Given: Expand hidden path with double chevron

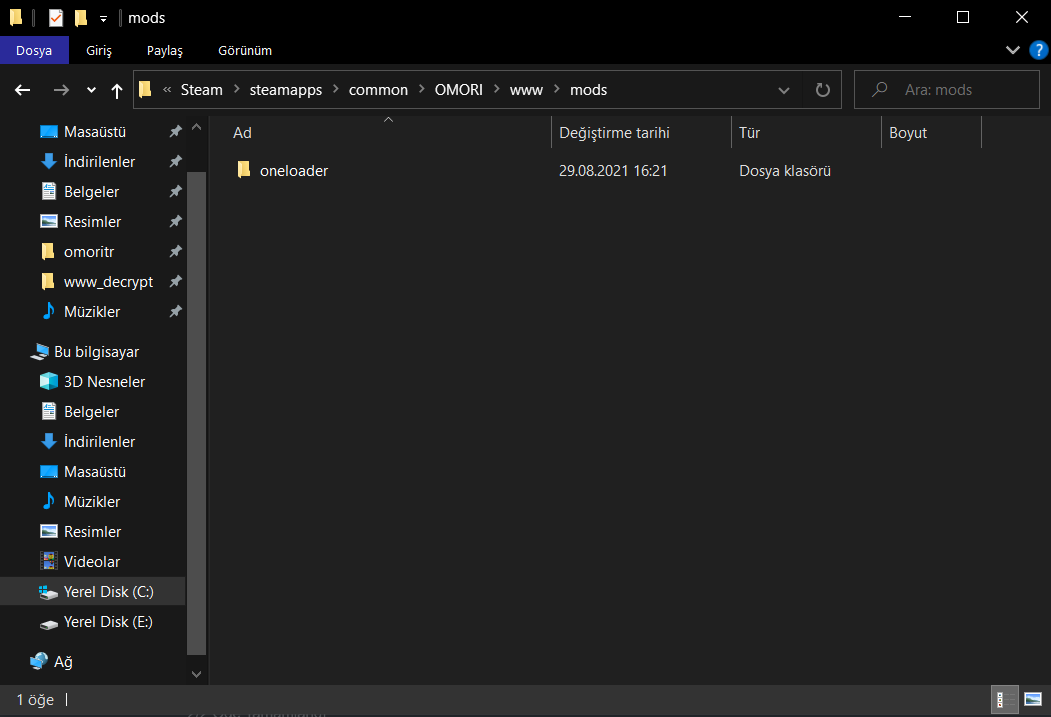Looking at the screenshot, I should (x=167, y=90).
